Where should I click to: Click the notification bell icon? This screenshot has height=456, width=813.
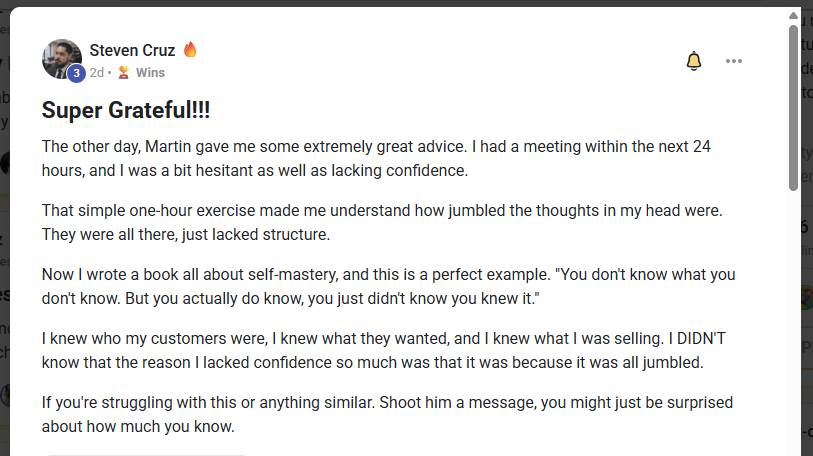tap(694, 61)
